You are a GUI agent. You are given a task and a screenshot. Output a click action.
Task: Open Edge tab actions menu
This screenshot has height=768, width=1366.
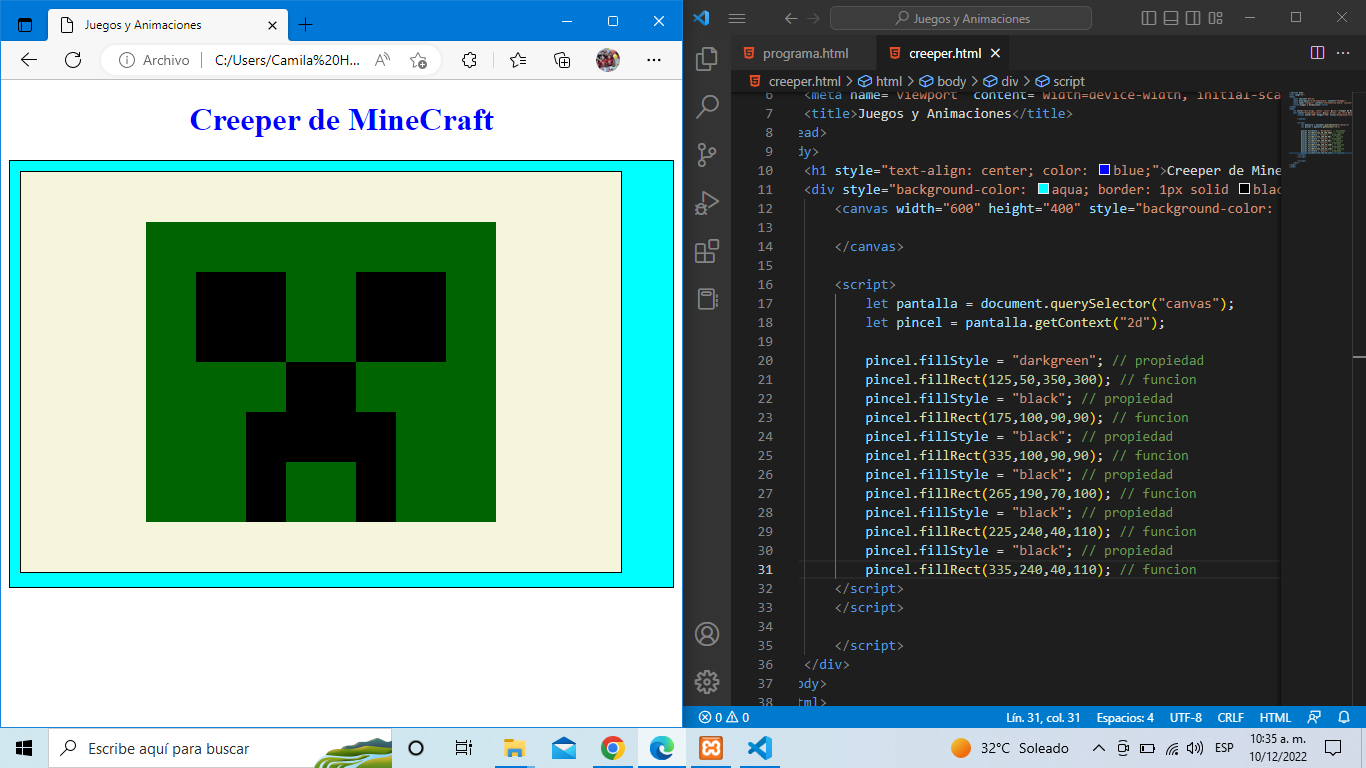tap(25, 24)
